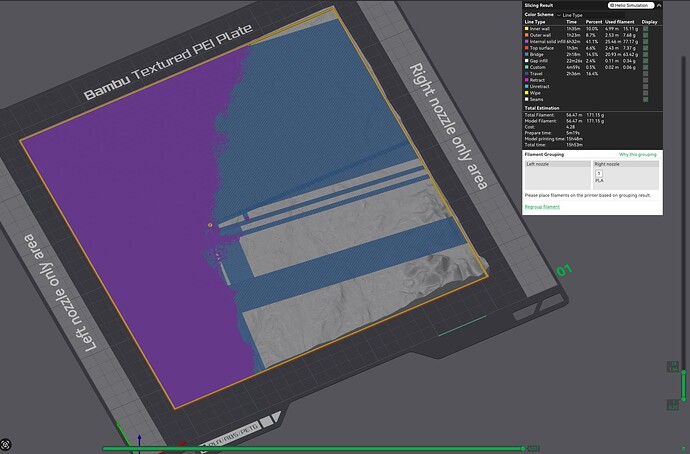Toggle display of Bridge lines

[646, 55]
